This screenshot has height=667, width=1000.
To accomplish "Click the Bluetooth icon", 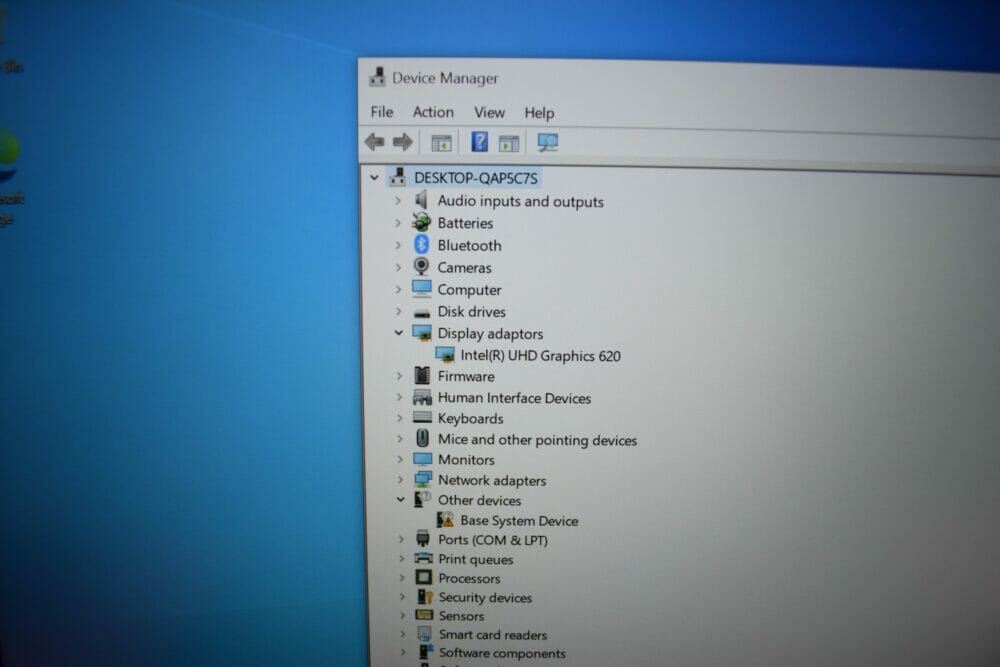I will pos(422,244).
